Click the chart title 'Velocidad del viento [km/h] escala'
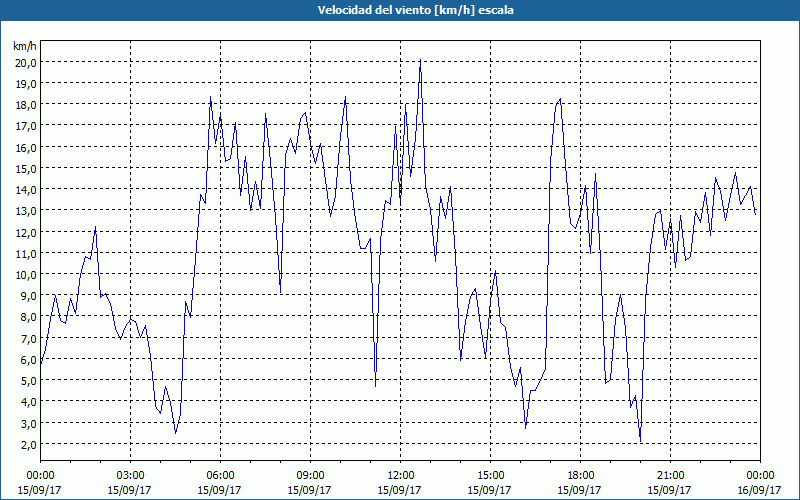The width and height of the screenshot is (800, 500). (415, 10)
